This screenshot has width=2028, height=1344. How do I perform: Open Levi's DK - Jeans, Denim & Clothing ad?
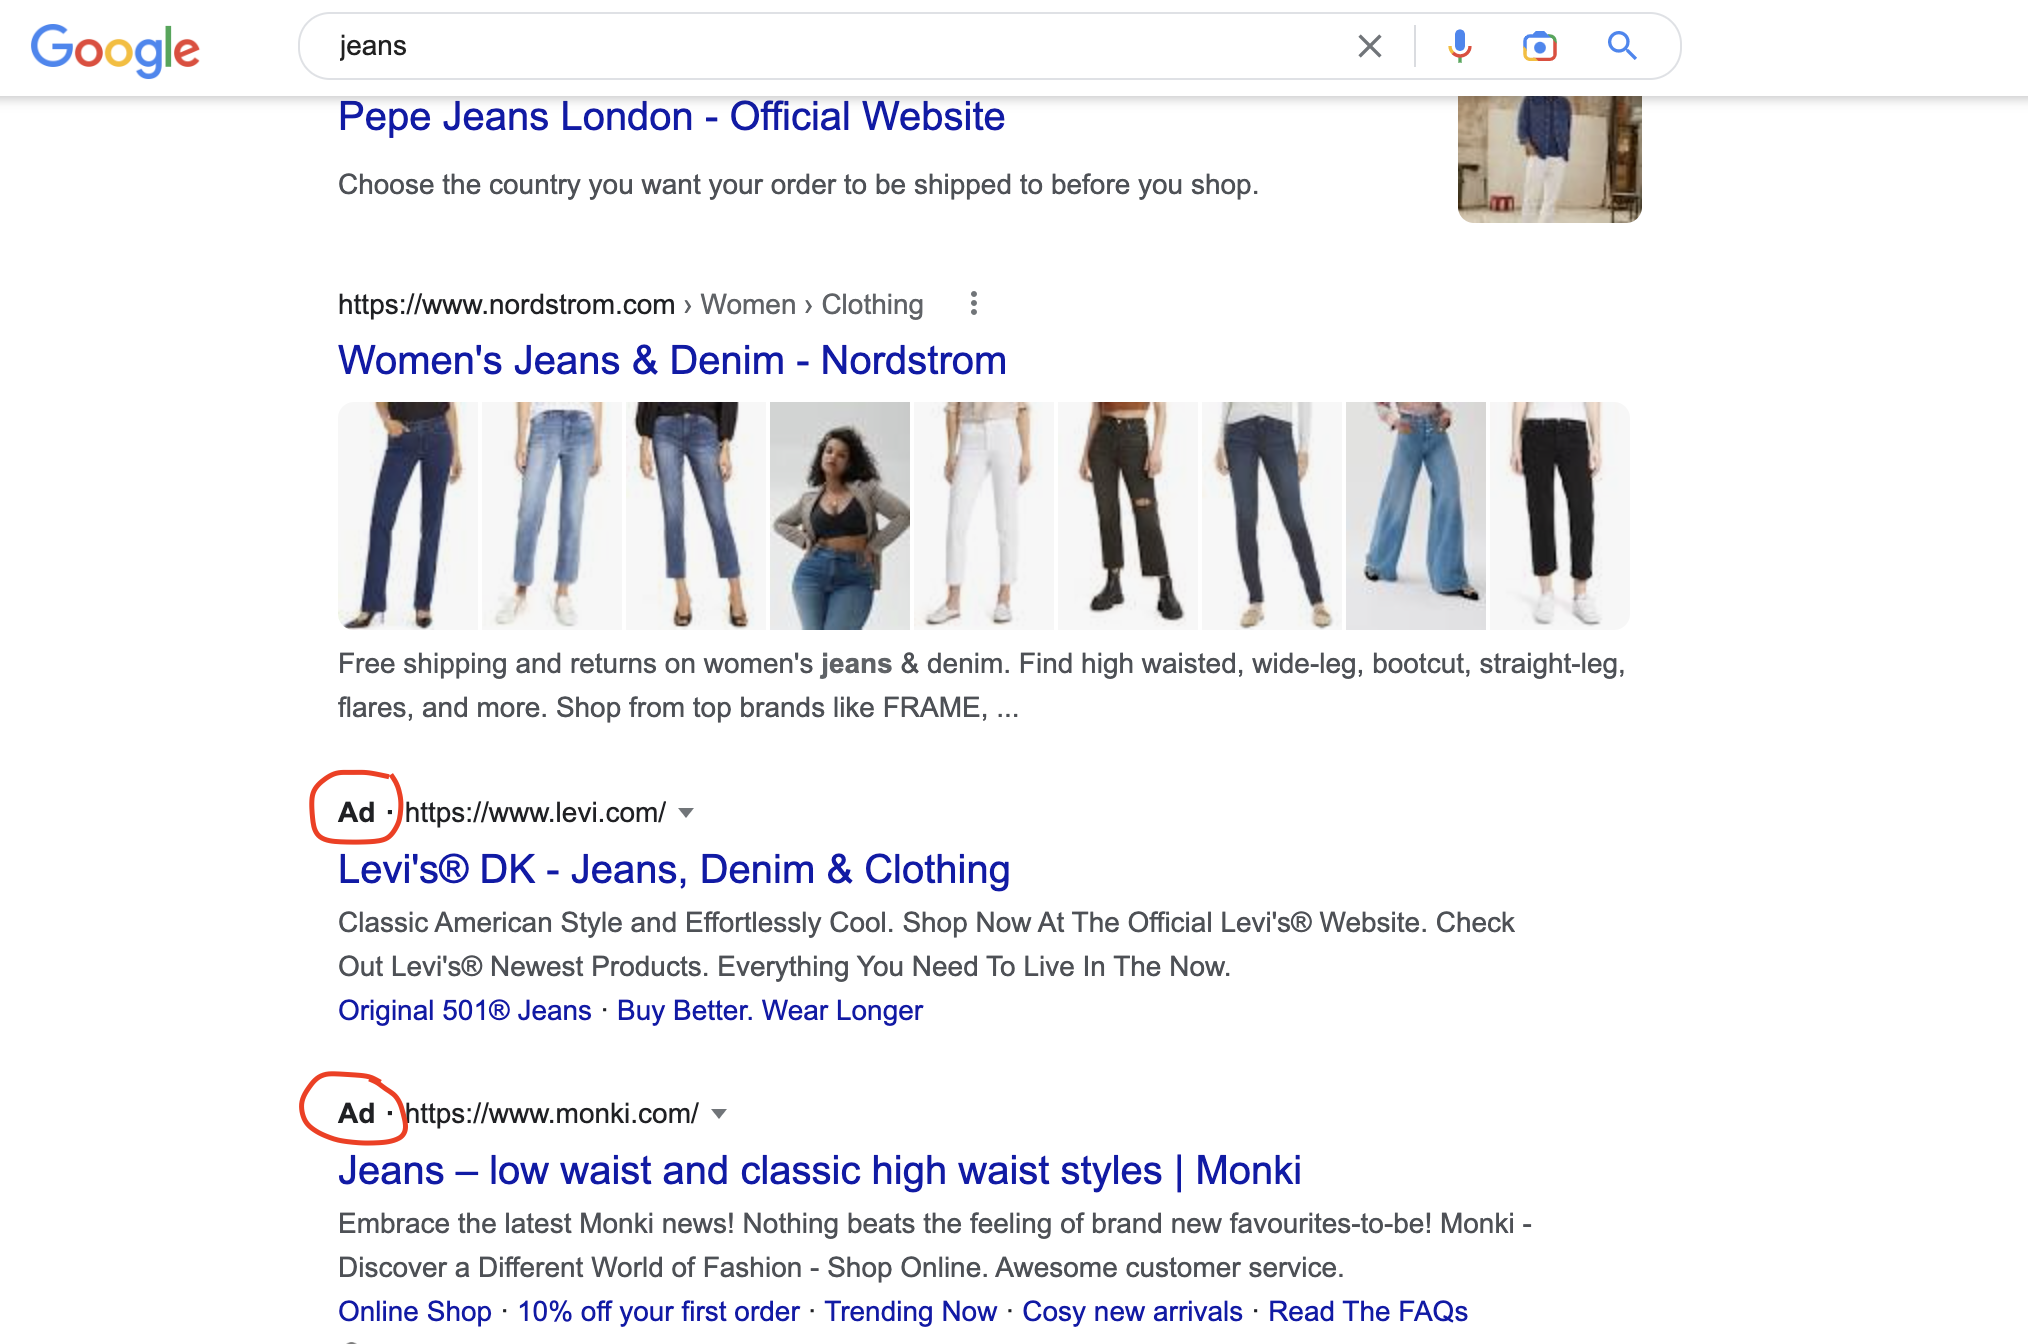(674, 869)
